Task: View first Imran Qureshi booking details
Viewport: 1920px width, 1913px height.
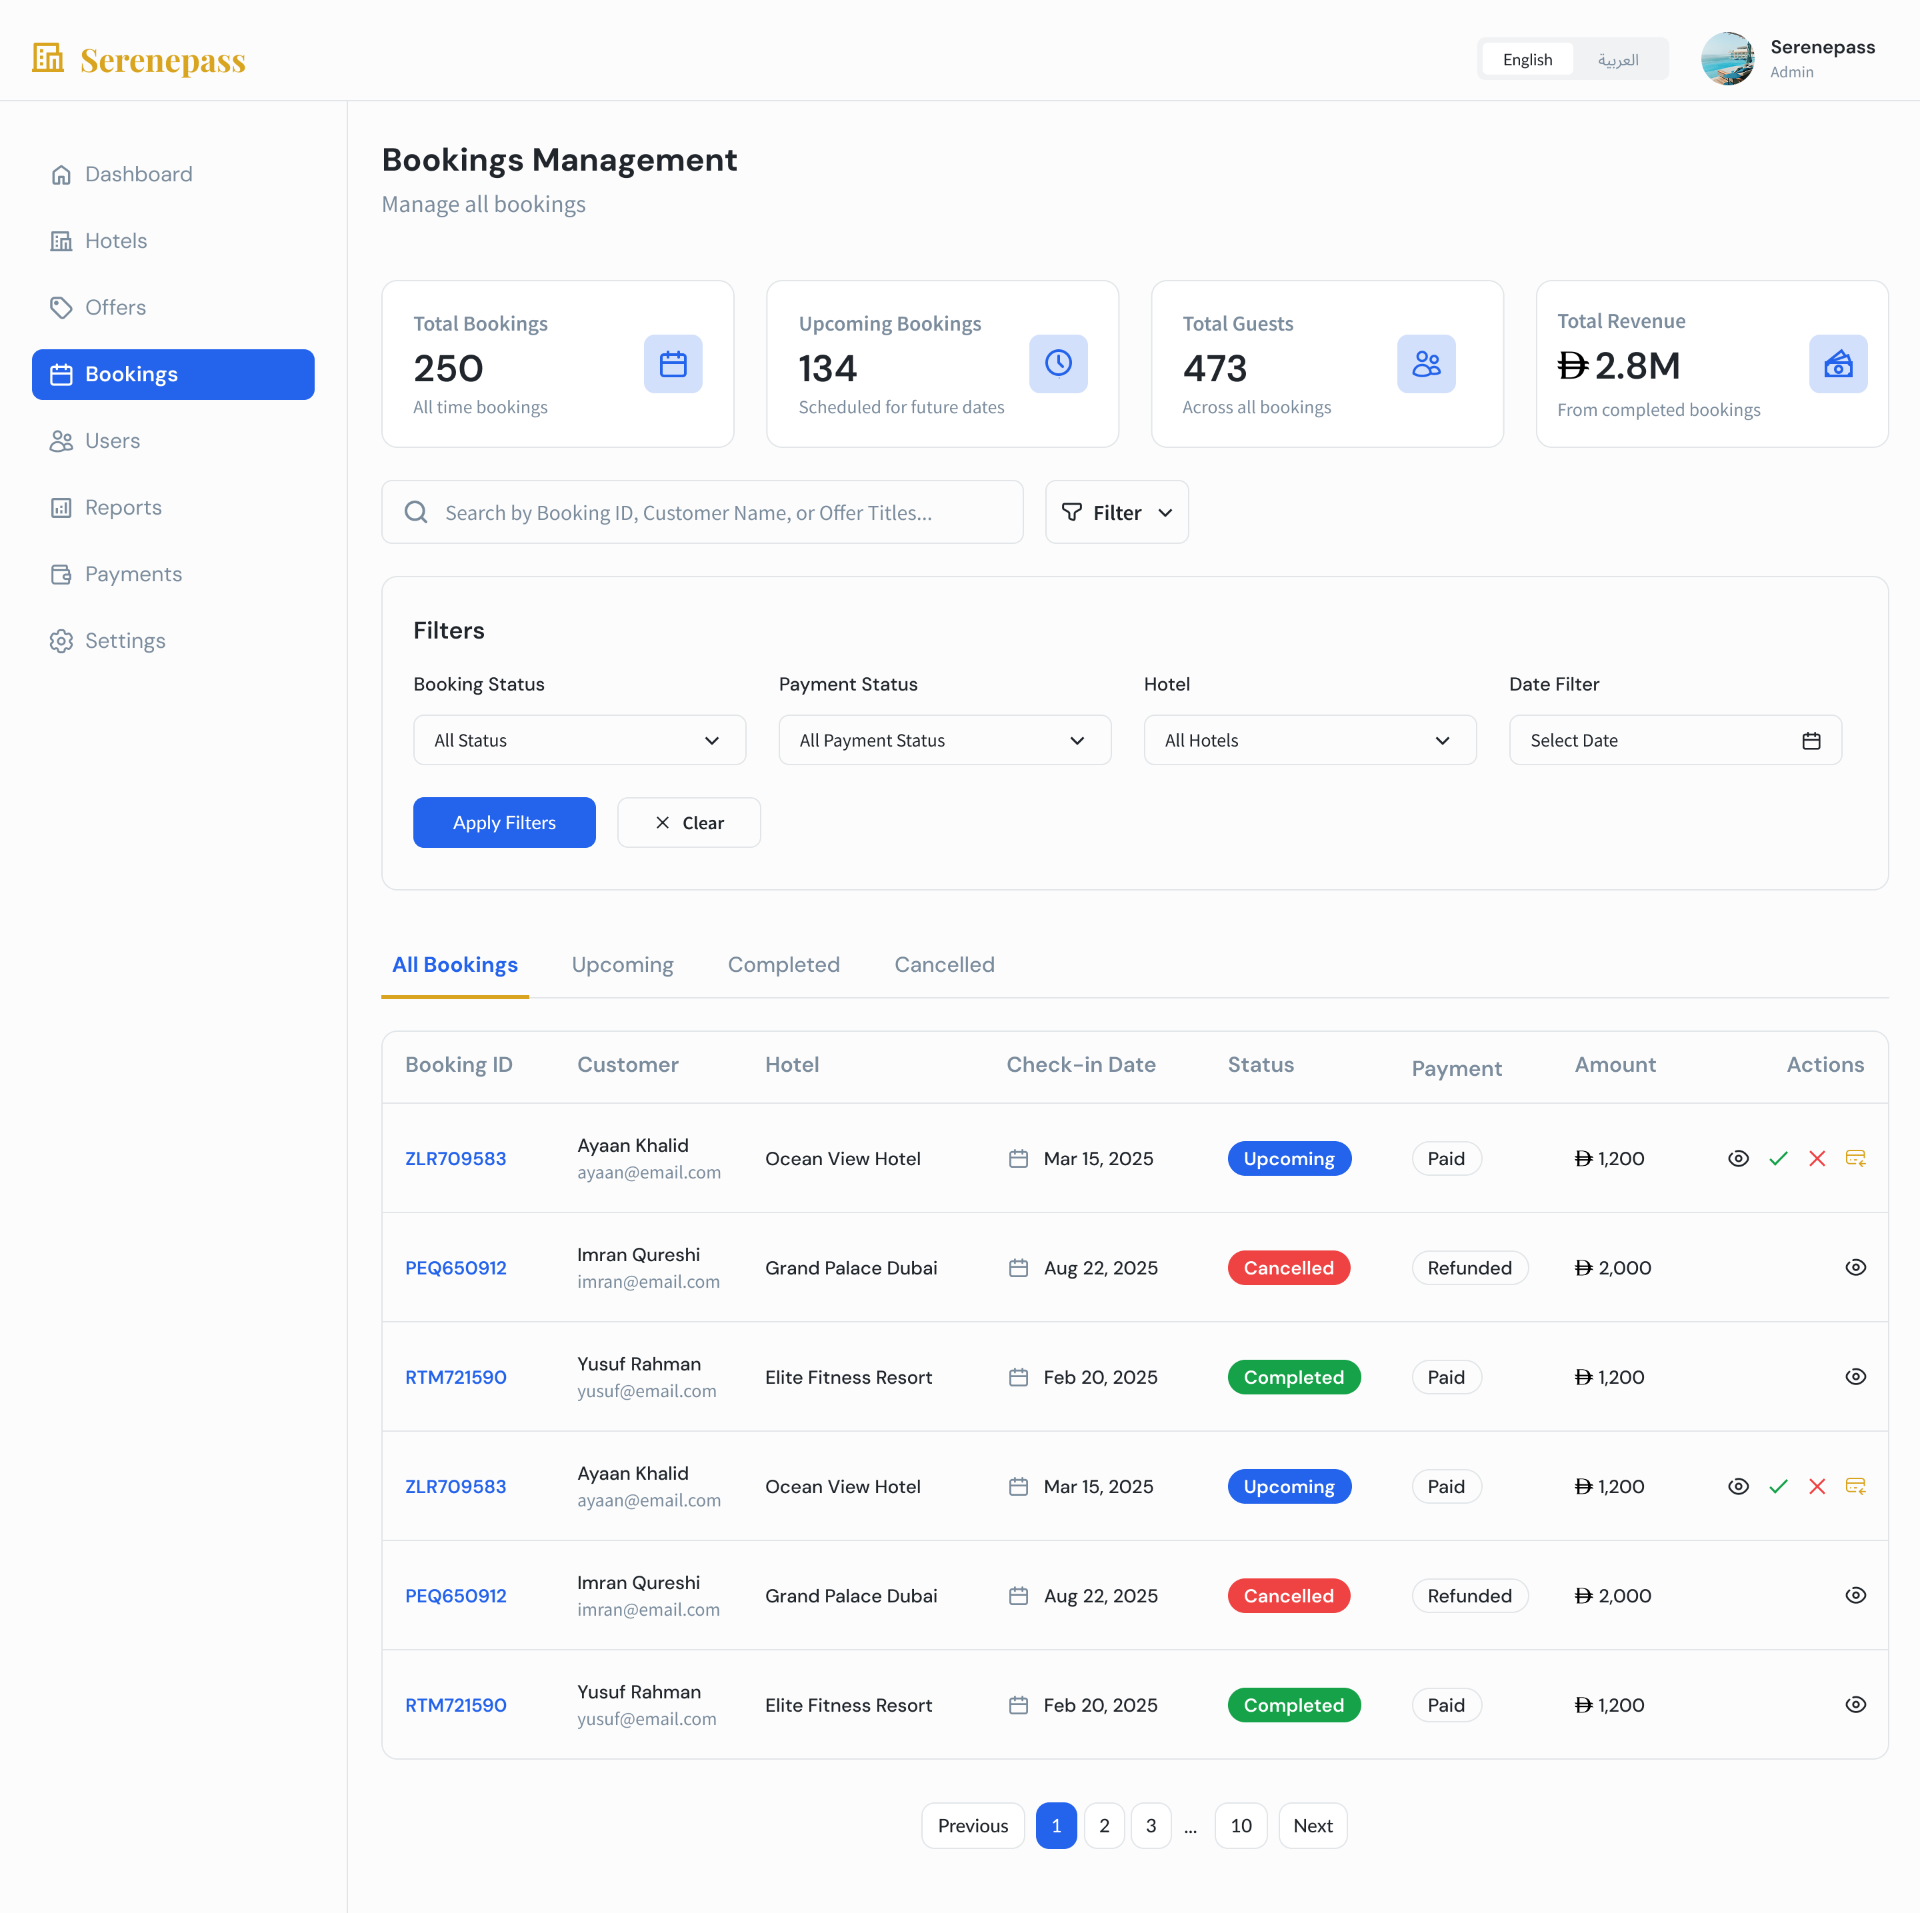Action: point(1855,1267)
